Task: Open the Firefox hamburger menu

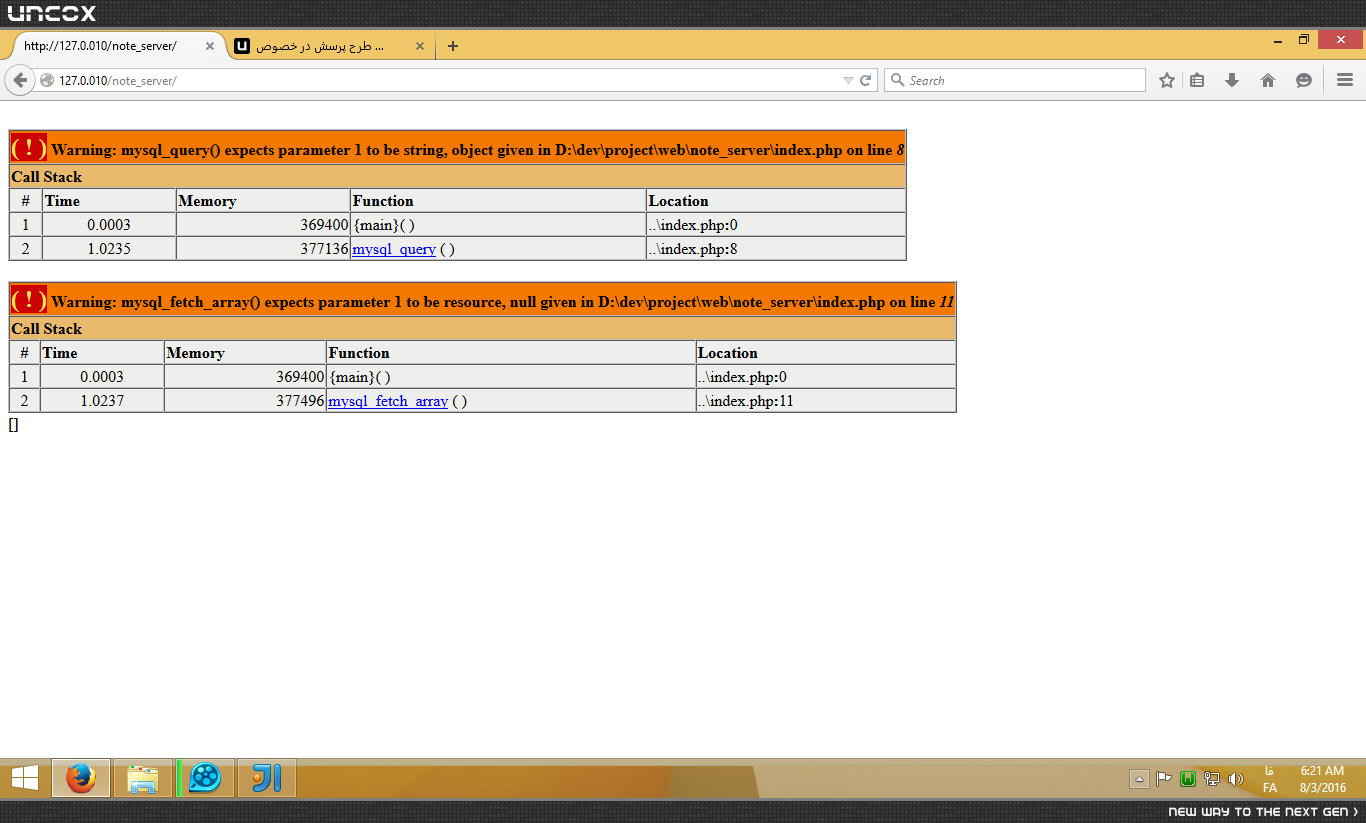Action: pos(1345,80)
